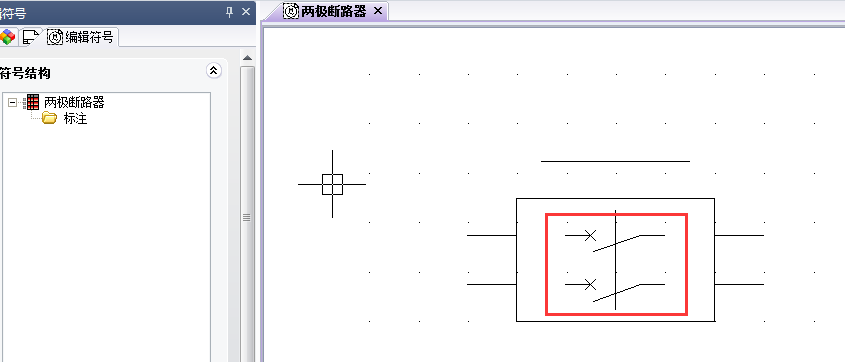Click the panel scrollbar up arrow
This screenshot has height=362, width=845.
247,58
